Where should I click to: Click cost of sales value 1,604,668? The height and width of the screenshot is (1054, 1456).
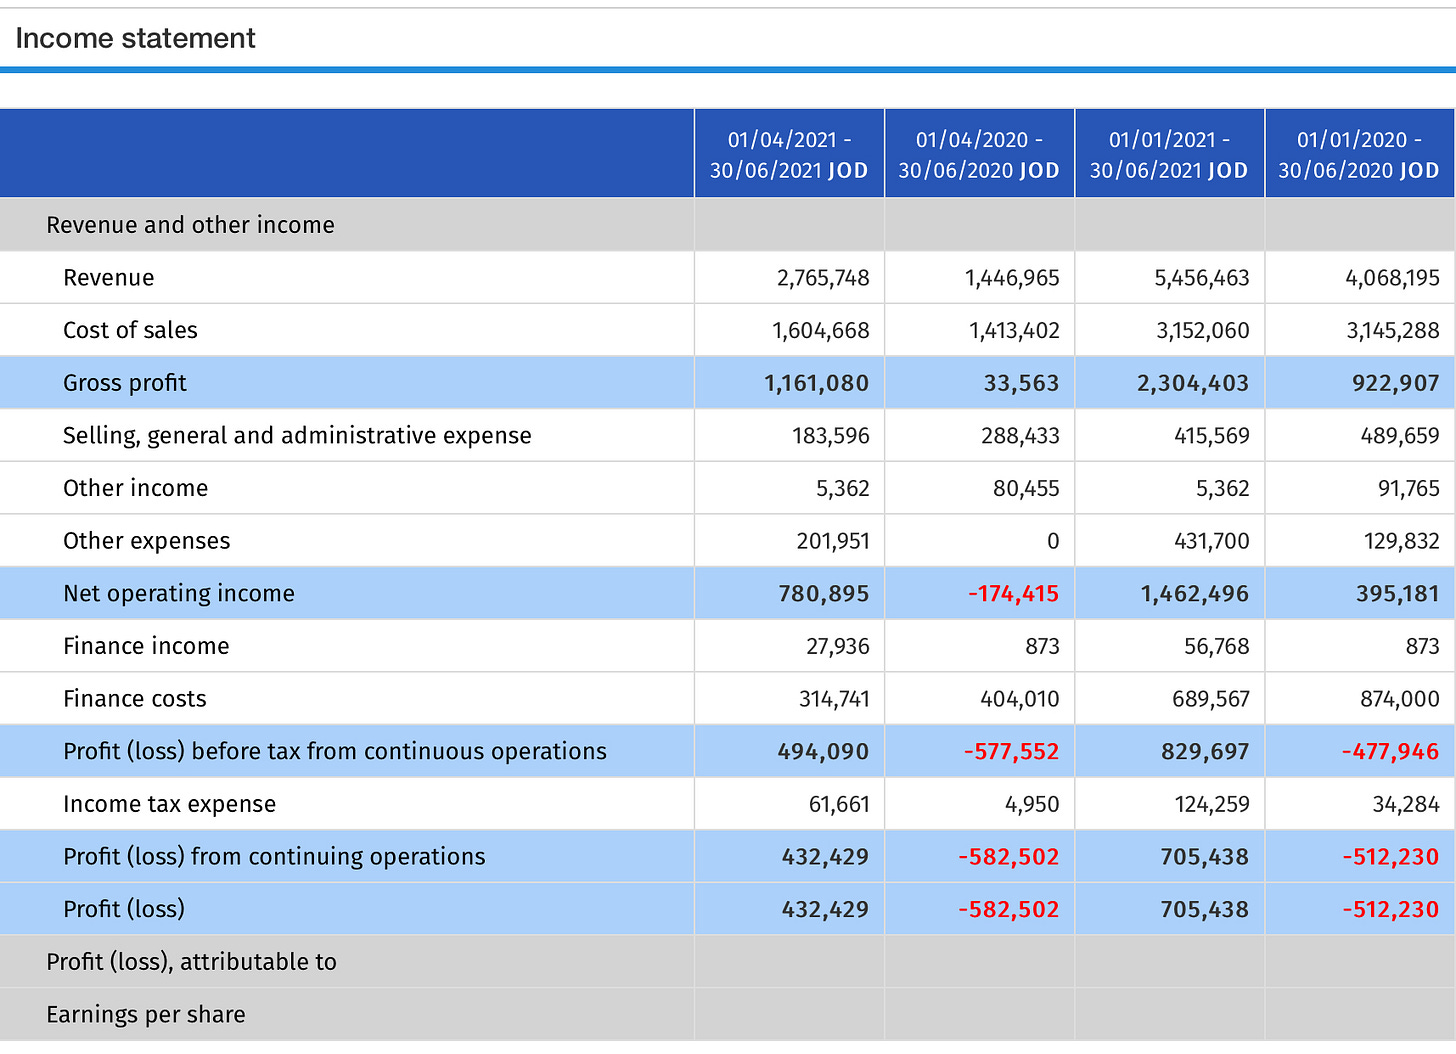coord(821,330)
